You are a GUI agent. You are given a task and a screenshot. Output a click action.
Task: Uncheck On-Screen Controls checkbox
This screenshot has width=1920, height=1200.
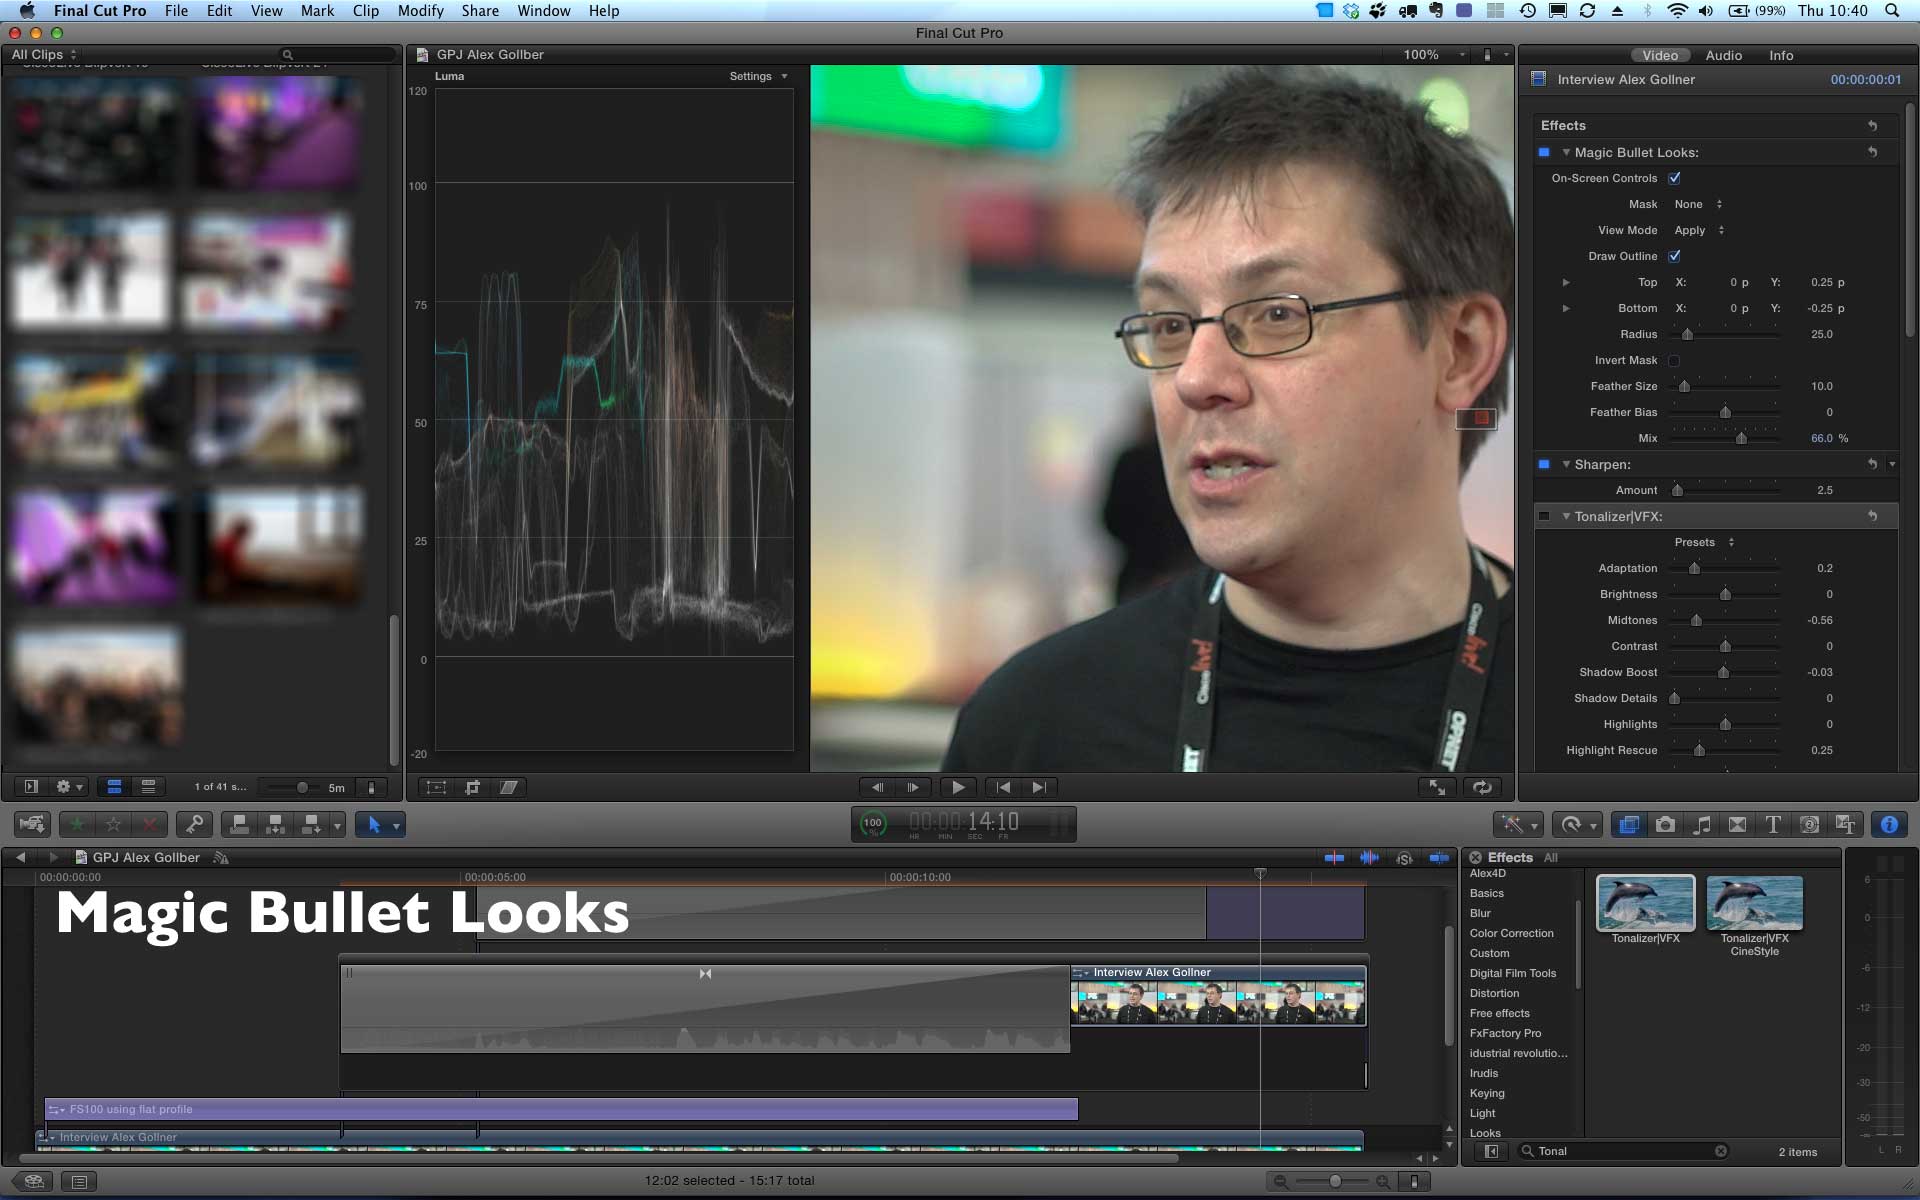(1674, 178)
